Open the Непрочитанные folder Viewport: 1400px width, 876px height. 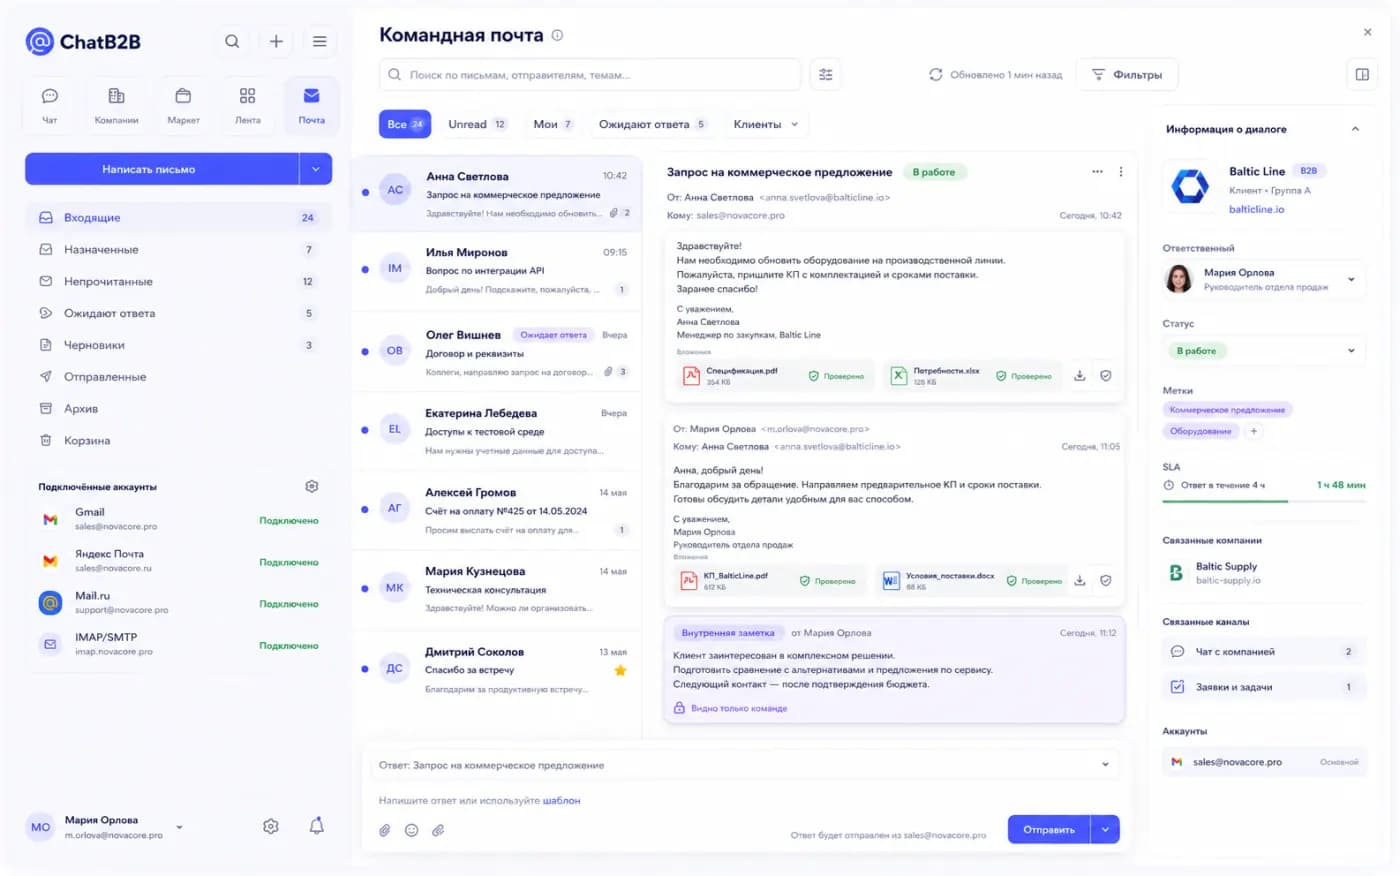click(x=177, y=281)
